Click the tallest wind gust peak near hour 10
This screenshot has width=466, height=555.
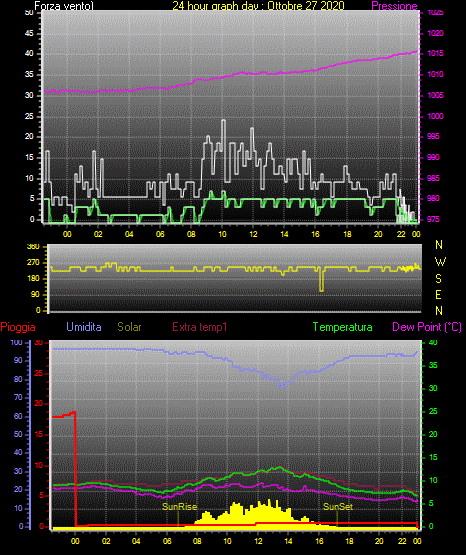(x=223, y=122)
